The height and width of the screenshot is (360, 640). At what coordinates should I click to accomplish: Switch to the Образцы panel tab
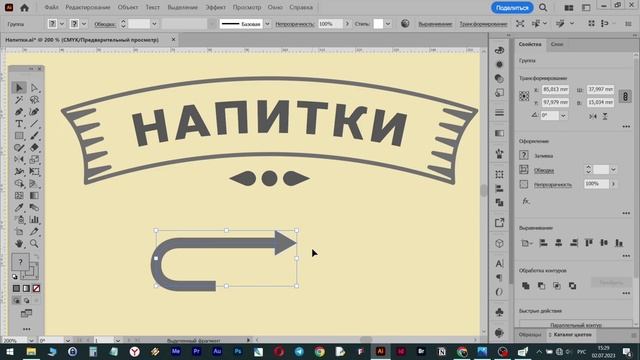coord(530,335)
